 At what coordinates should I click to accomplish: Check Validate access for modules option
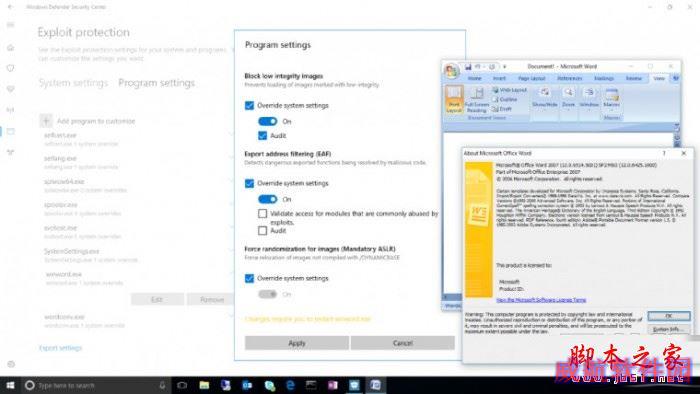(262, 214)
